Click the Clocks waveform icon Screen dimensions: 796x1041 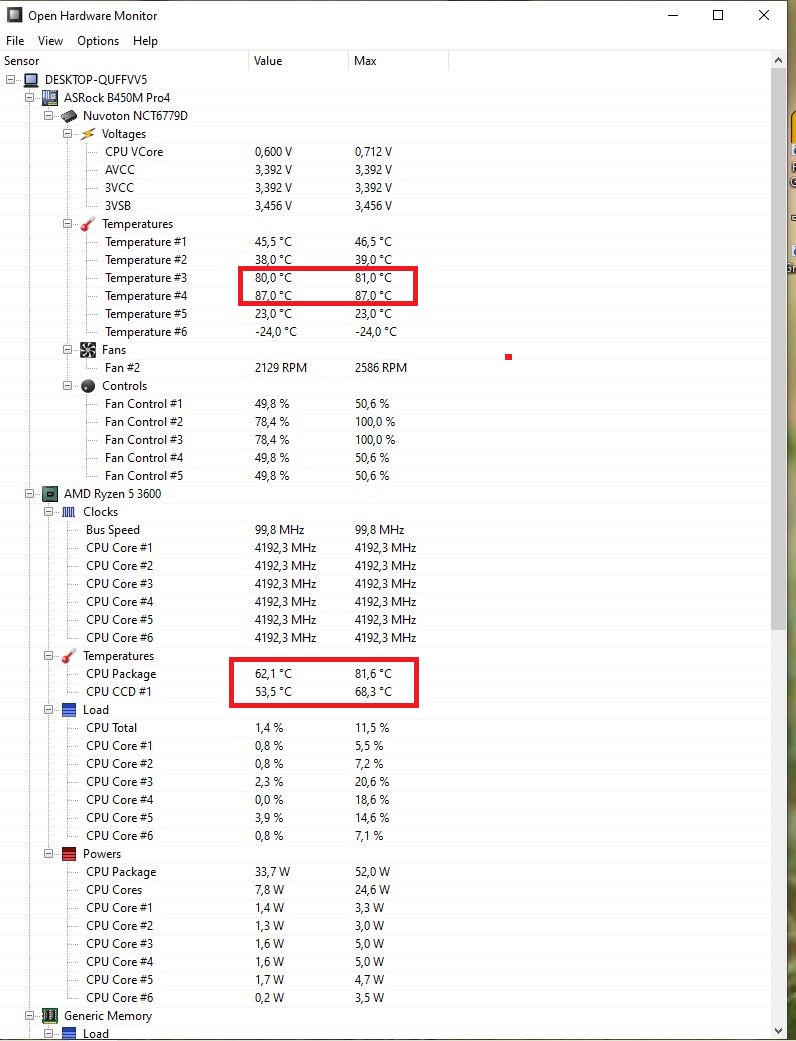[x=69, y=512]
